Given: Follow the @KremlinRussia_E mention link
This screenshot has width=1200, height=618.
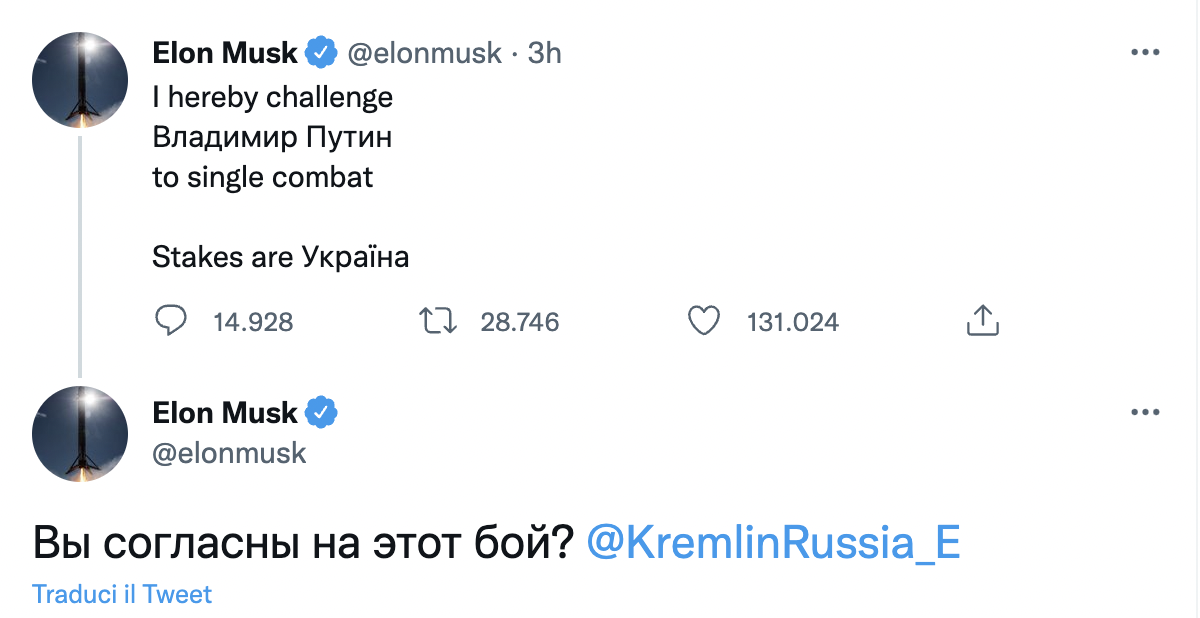Looking at the screenshot, I should tap(772, 542).
